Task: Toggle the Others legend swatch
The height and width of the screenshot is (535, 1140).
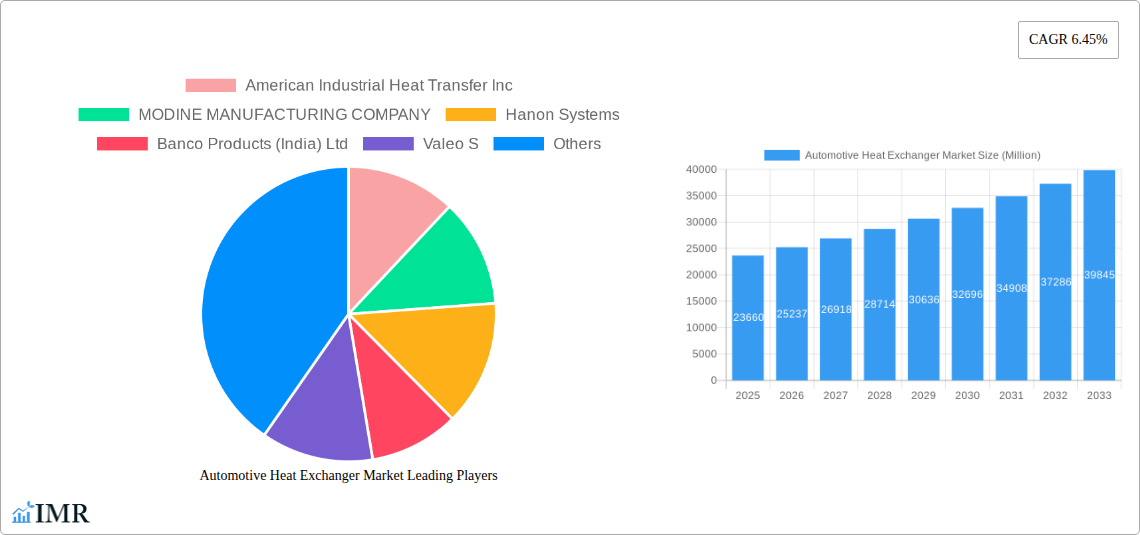Action: [x=518, y=144]
